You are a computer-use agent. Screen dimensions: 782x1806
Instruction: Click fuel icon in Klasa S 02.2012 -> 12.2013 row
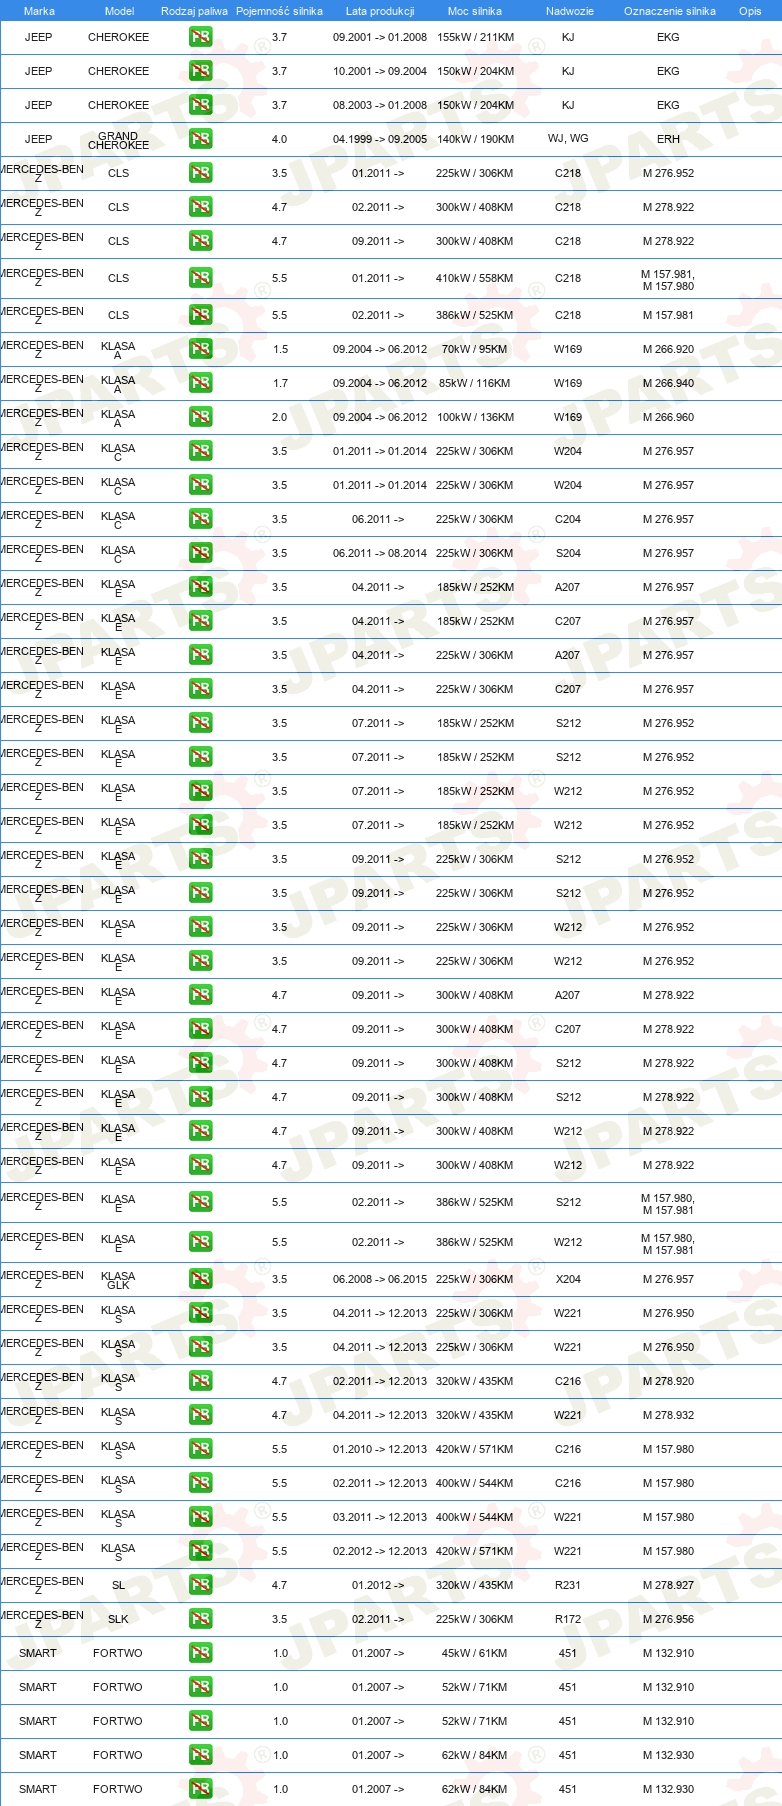[200, 1551]
